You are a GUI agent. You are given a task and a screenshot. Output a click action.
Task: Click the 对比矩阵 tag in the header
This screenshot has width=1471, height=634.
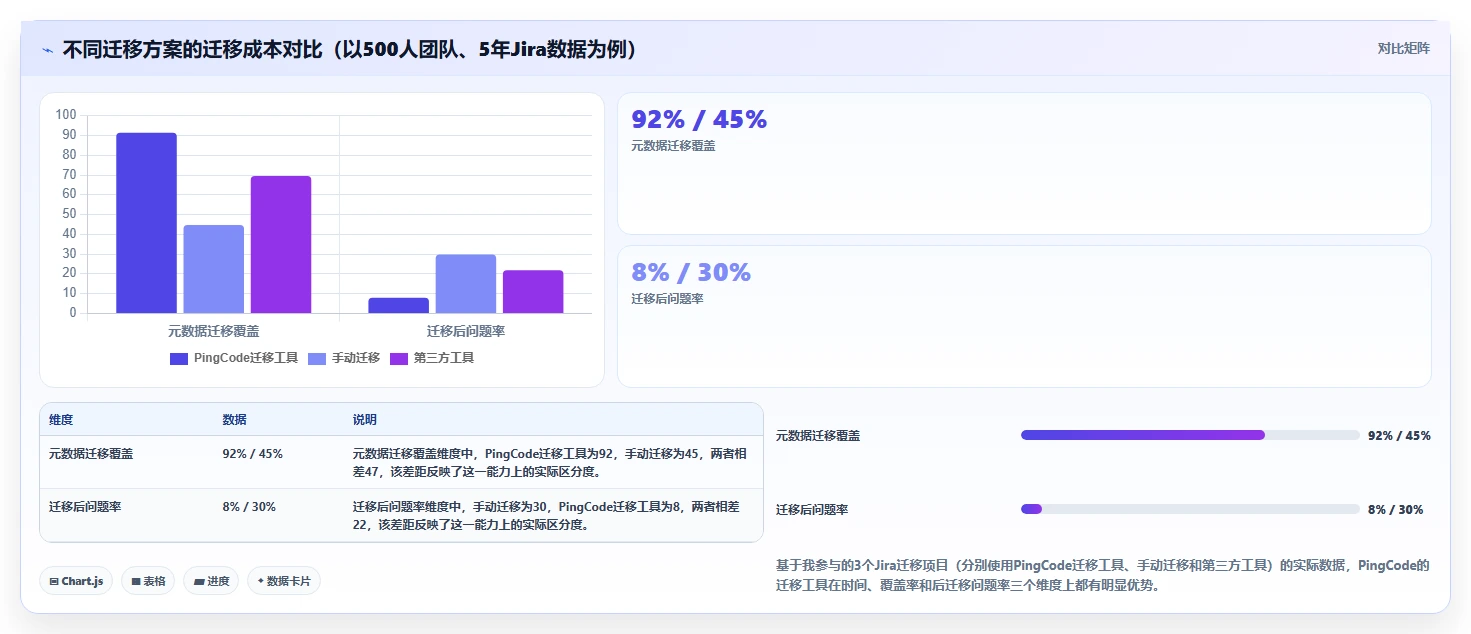pyautogui.click(x=1403, y=48)
